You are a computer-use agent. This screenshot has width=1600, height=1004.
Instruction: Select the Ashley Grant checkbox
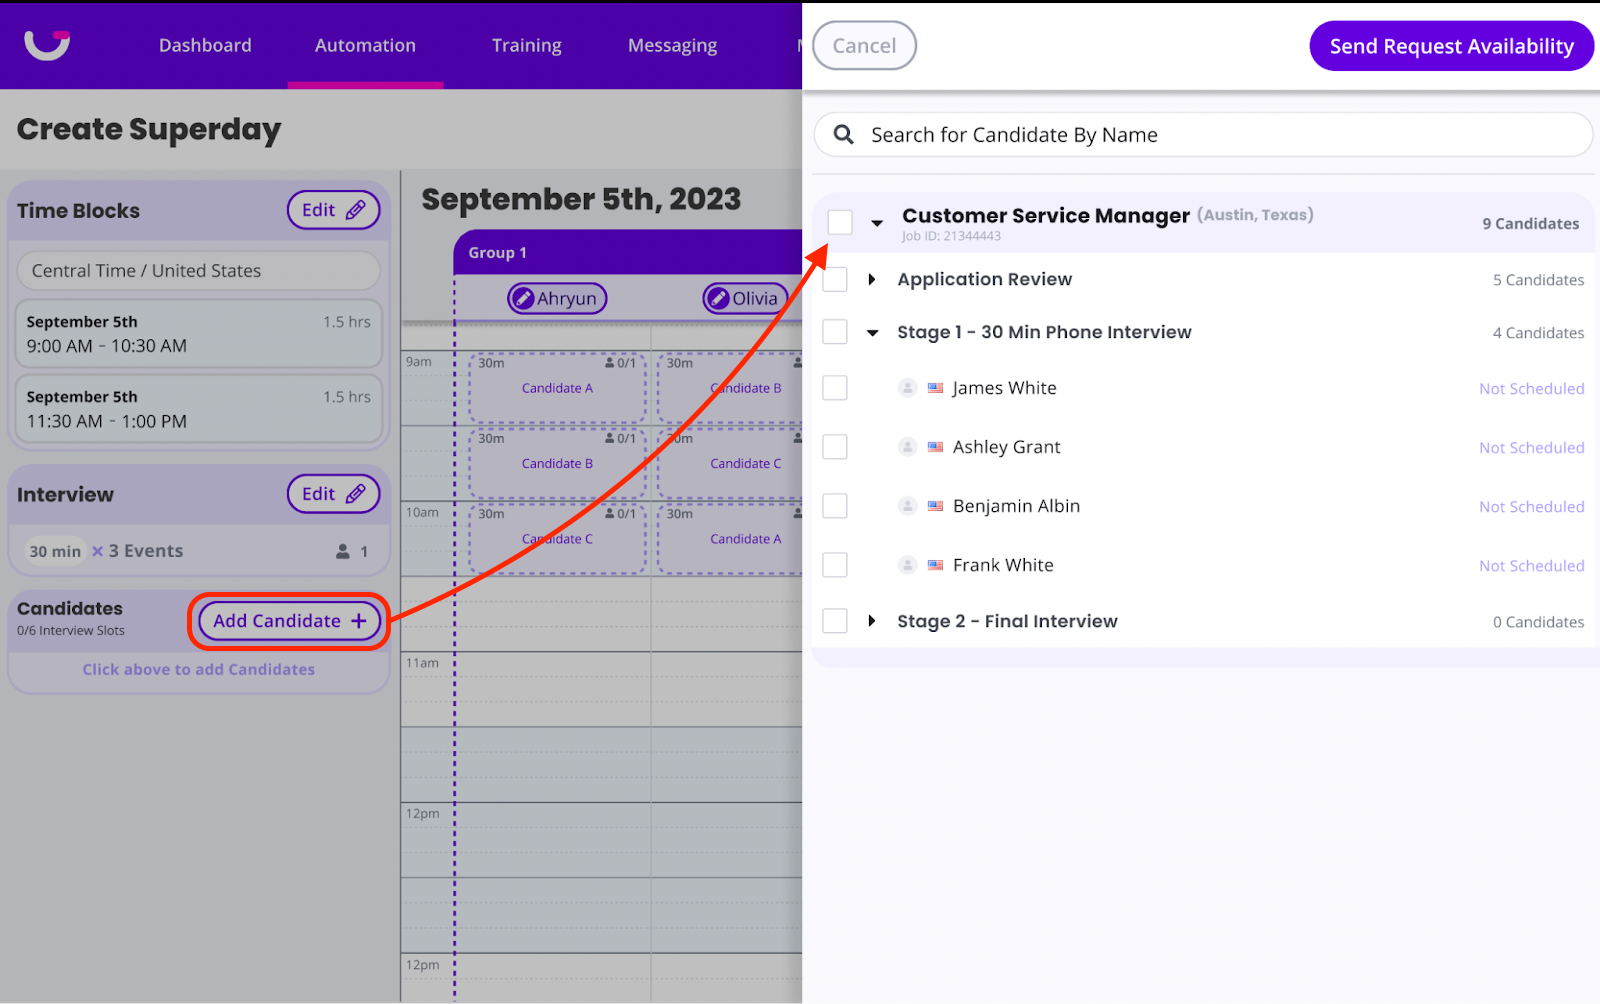tap(835, 447)
